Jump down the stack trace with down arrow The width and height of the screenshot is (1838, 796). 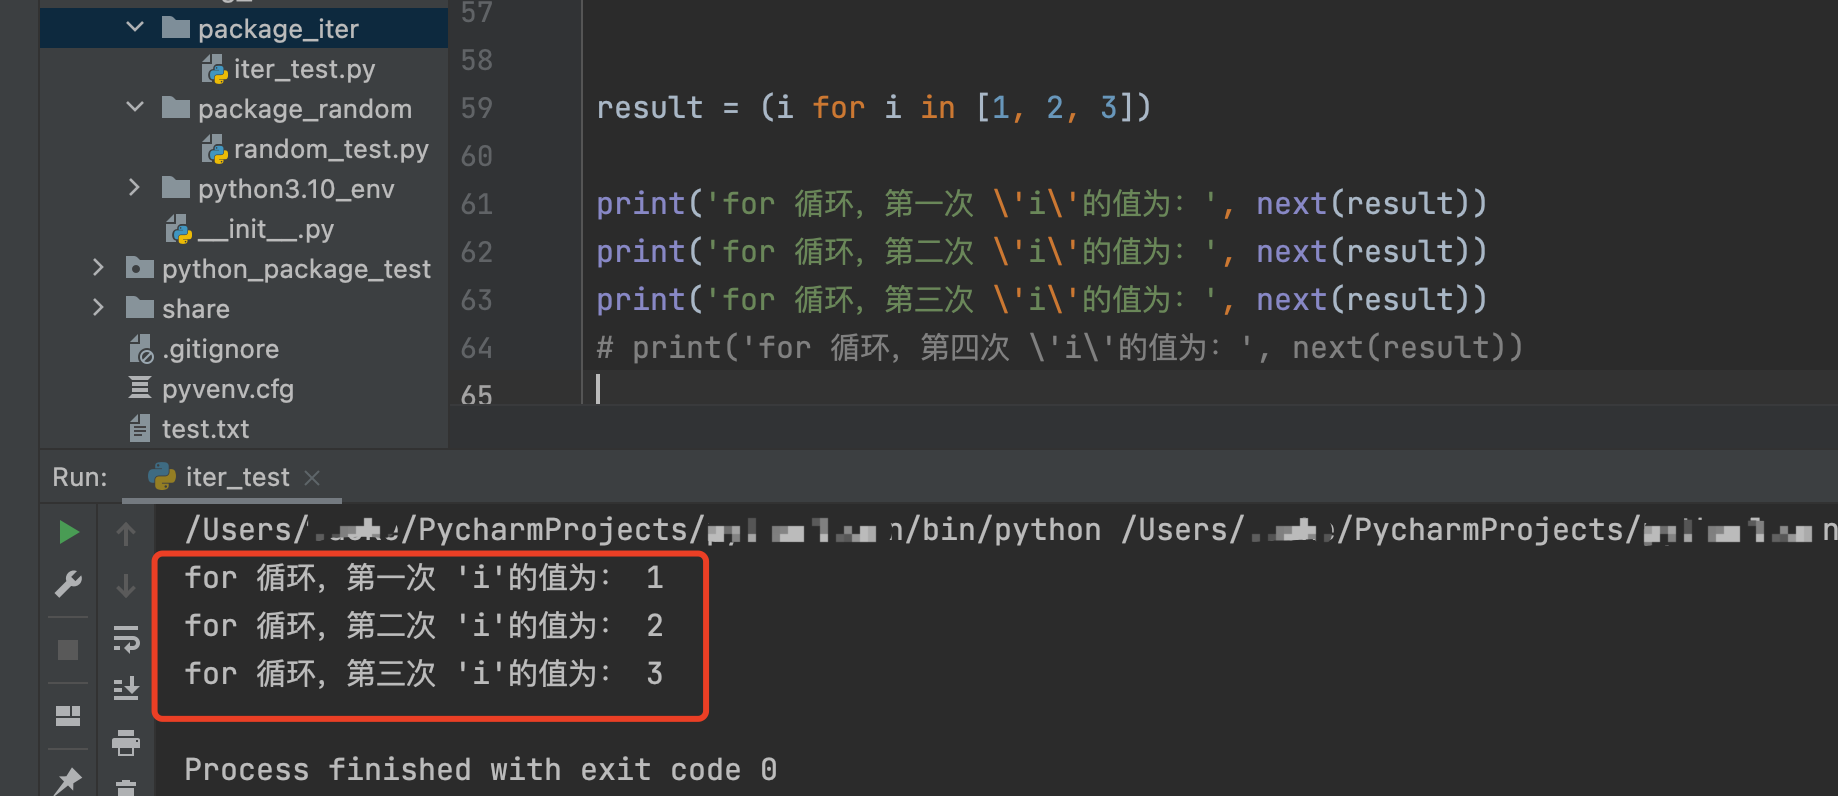pos(126,585)
